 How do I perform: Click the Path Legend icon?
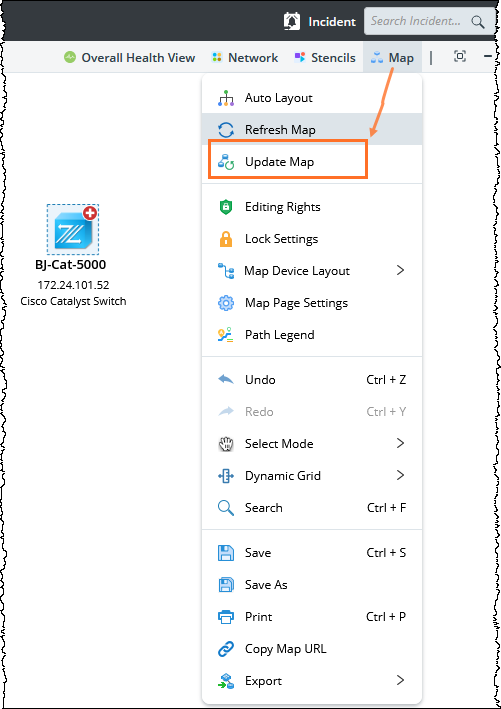click(226, 335)
